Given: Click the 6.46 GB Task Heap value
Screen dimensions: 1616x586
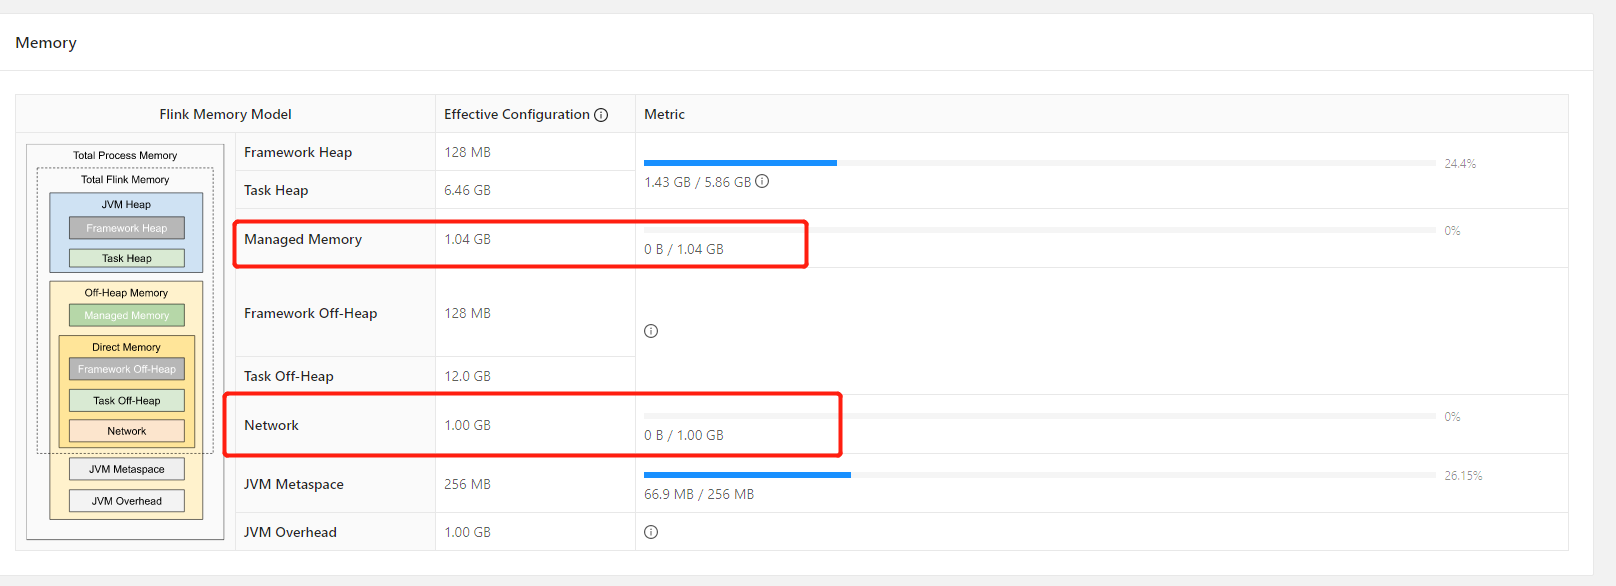Looking at the screenshot, I should click(x=467, y=190).
